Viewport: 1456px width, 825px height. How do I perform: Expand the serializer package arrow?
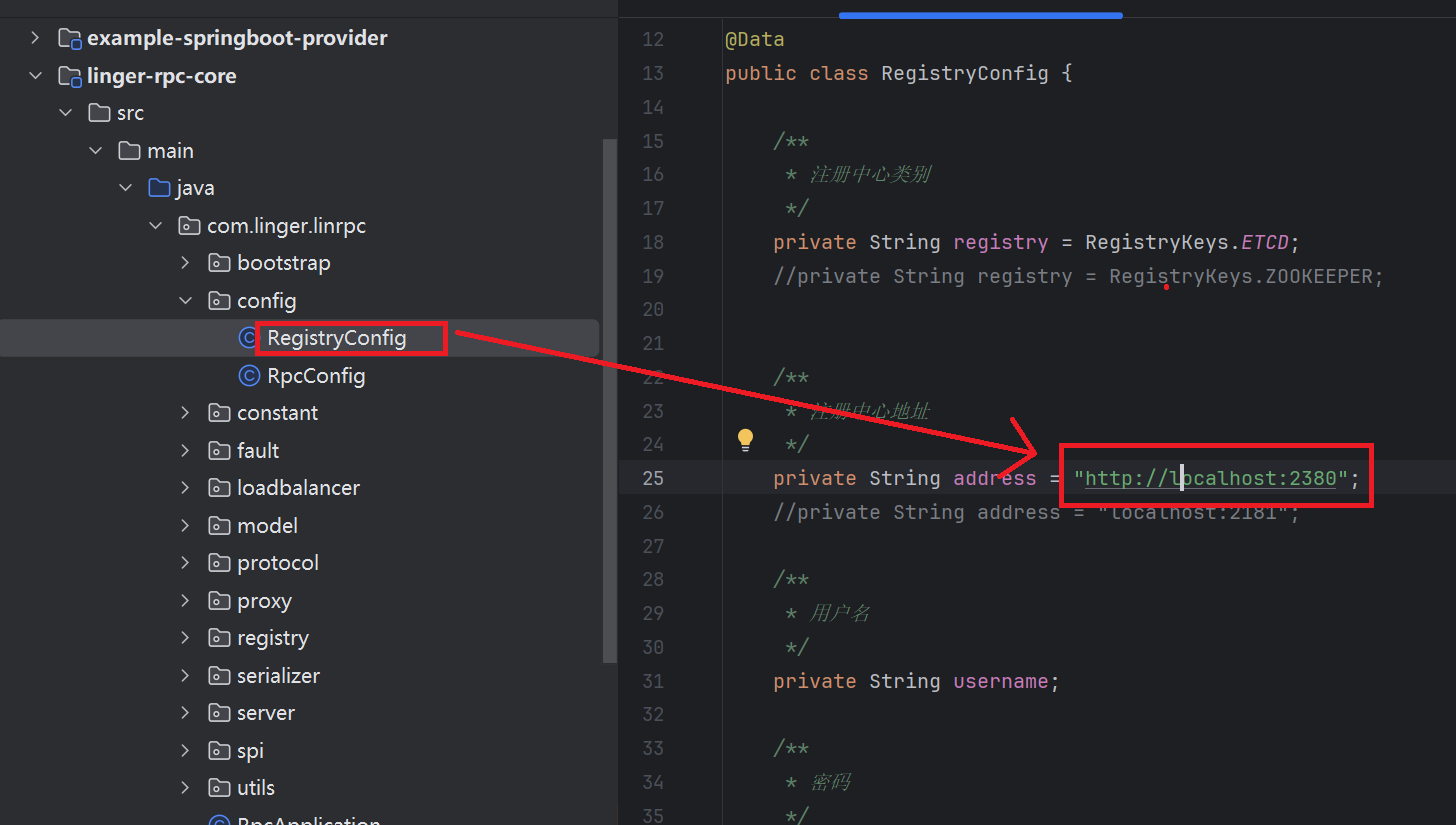[x=185, y=676]
